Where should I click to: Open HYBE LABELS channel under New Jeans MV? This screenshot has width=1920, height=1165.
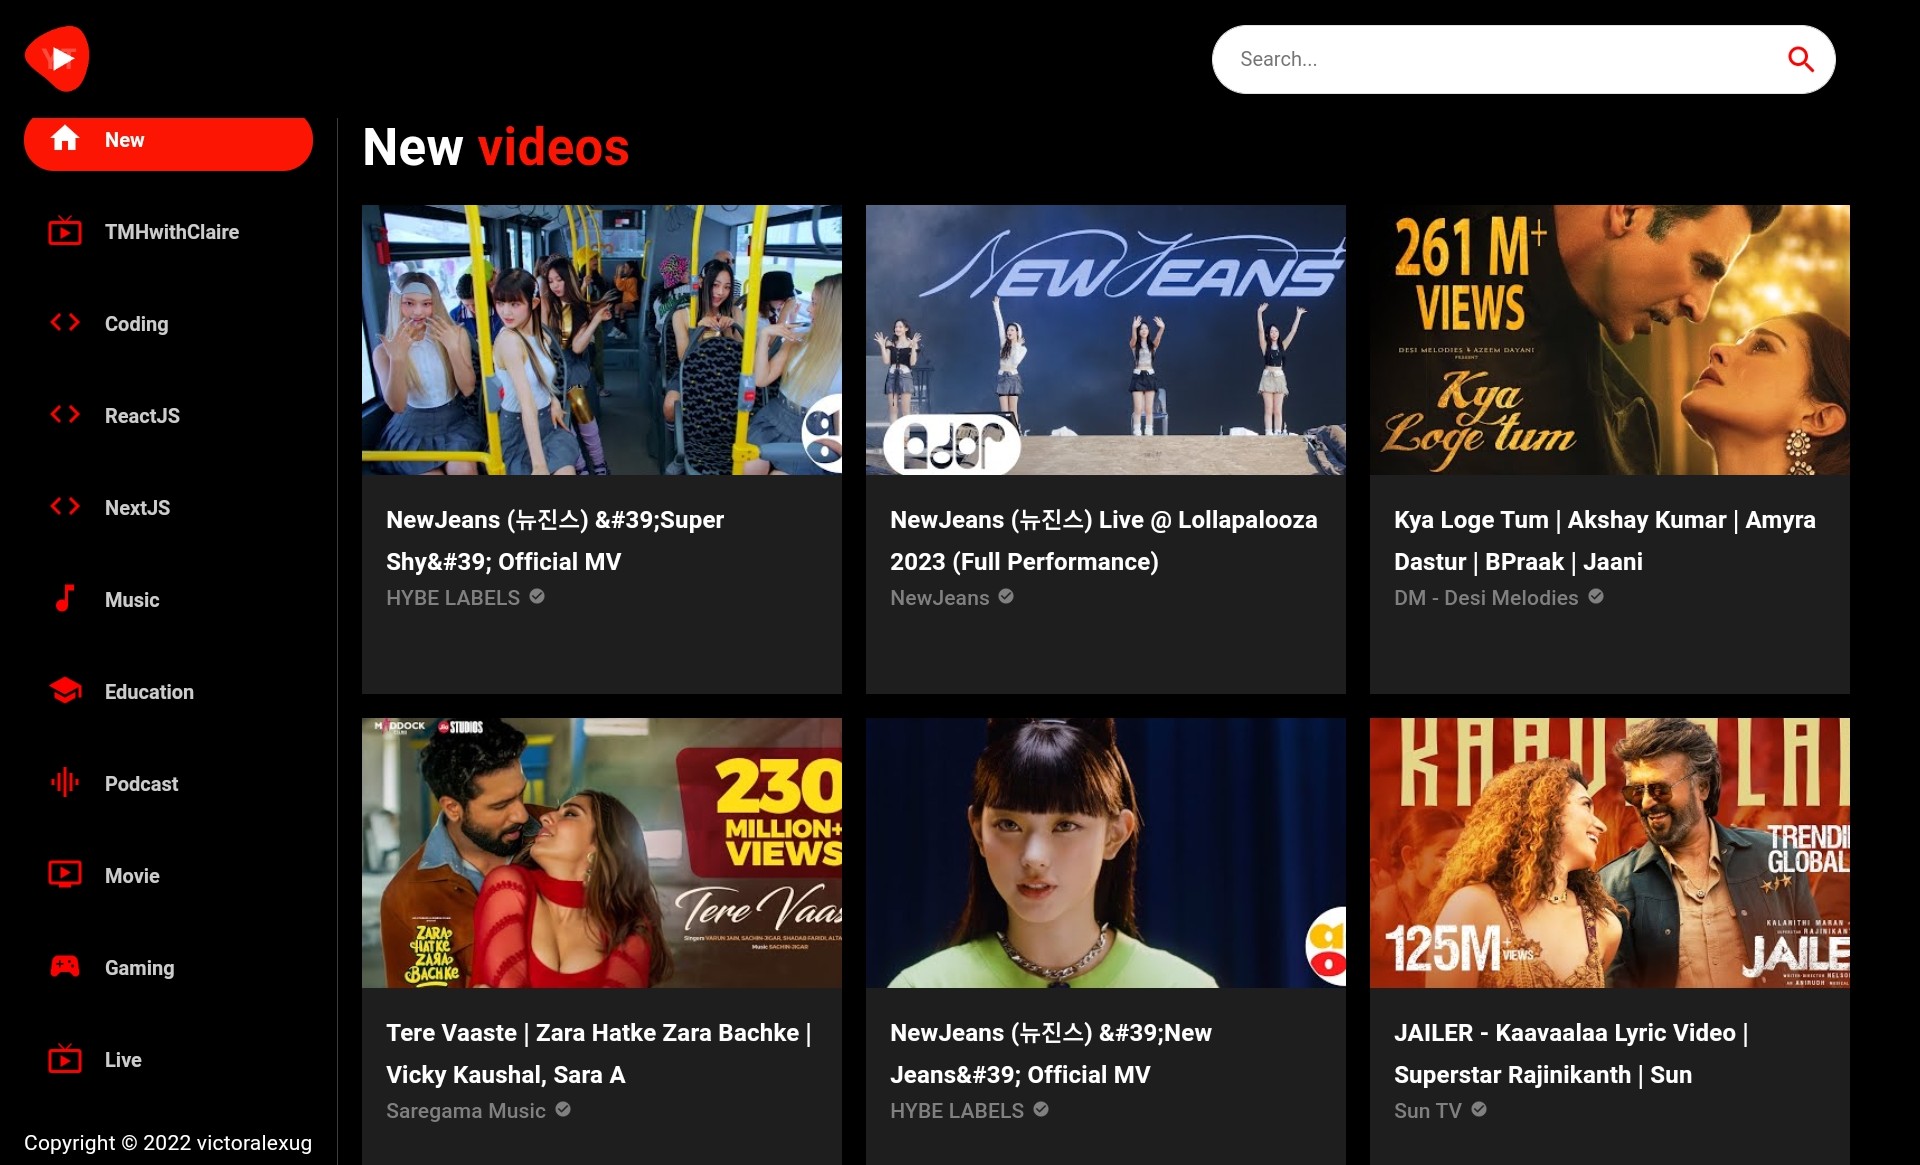coord(957,1111)
